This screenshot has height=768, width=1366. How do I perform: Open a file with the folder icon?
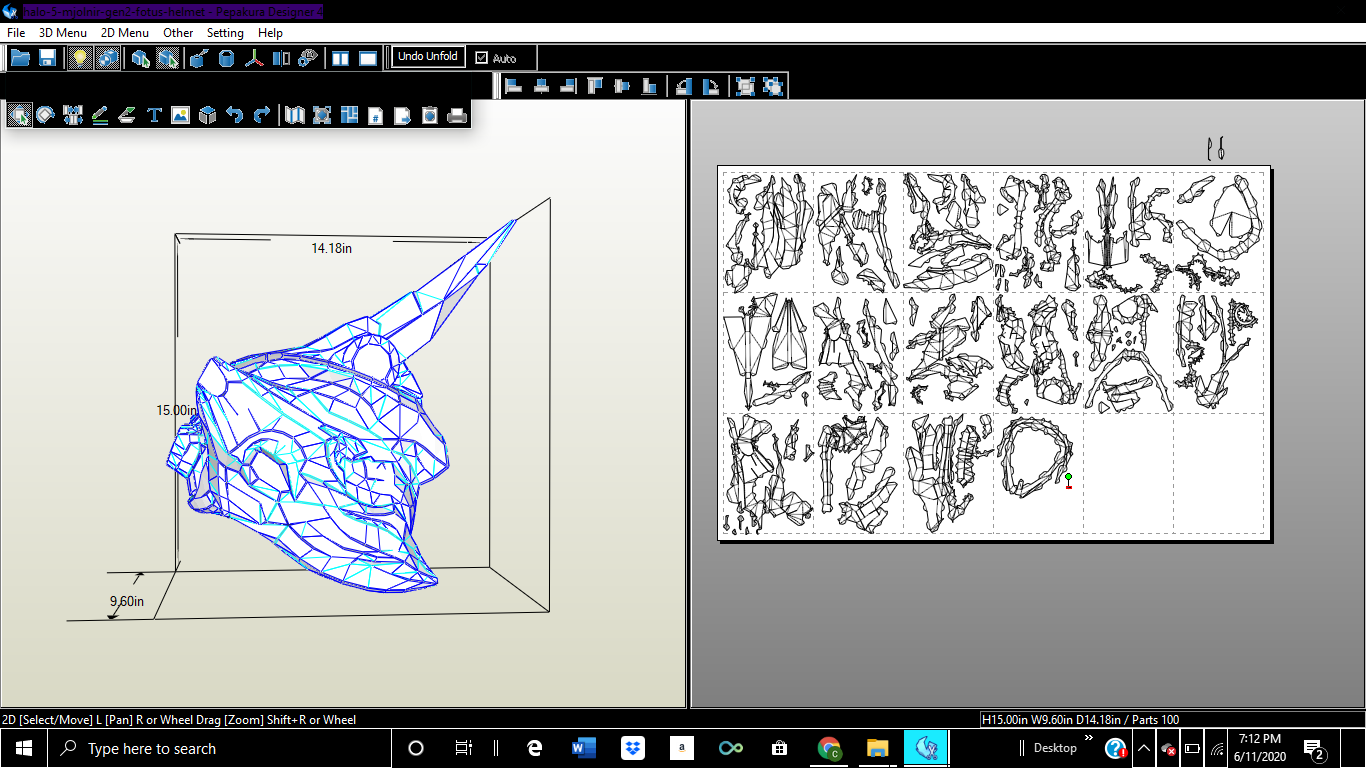pyautogui.click(x=20, y=58)
